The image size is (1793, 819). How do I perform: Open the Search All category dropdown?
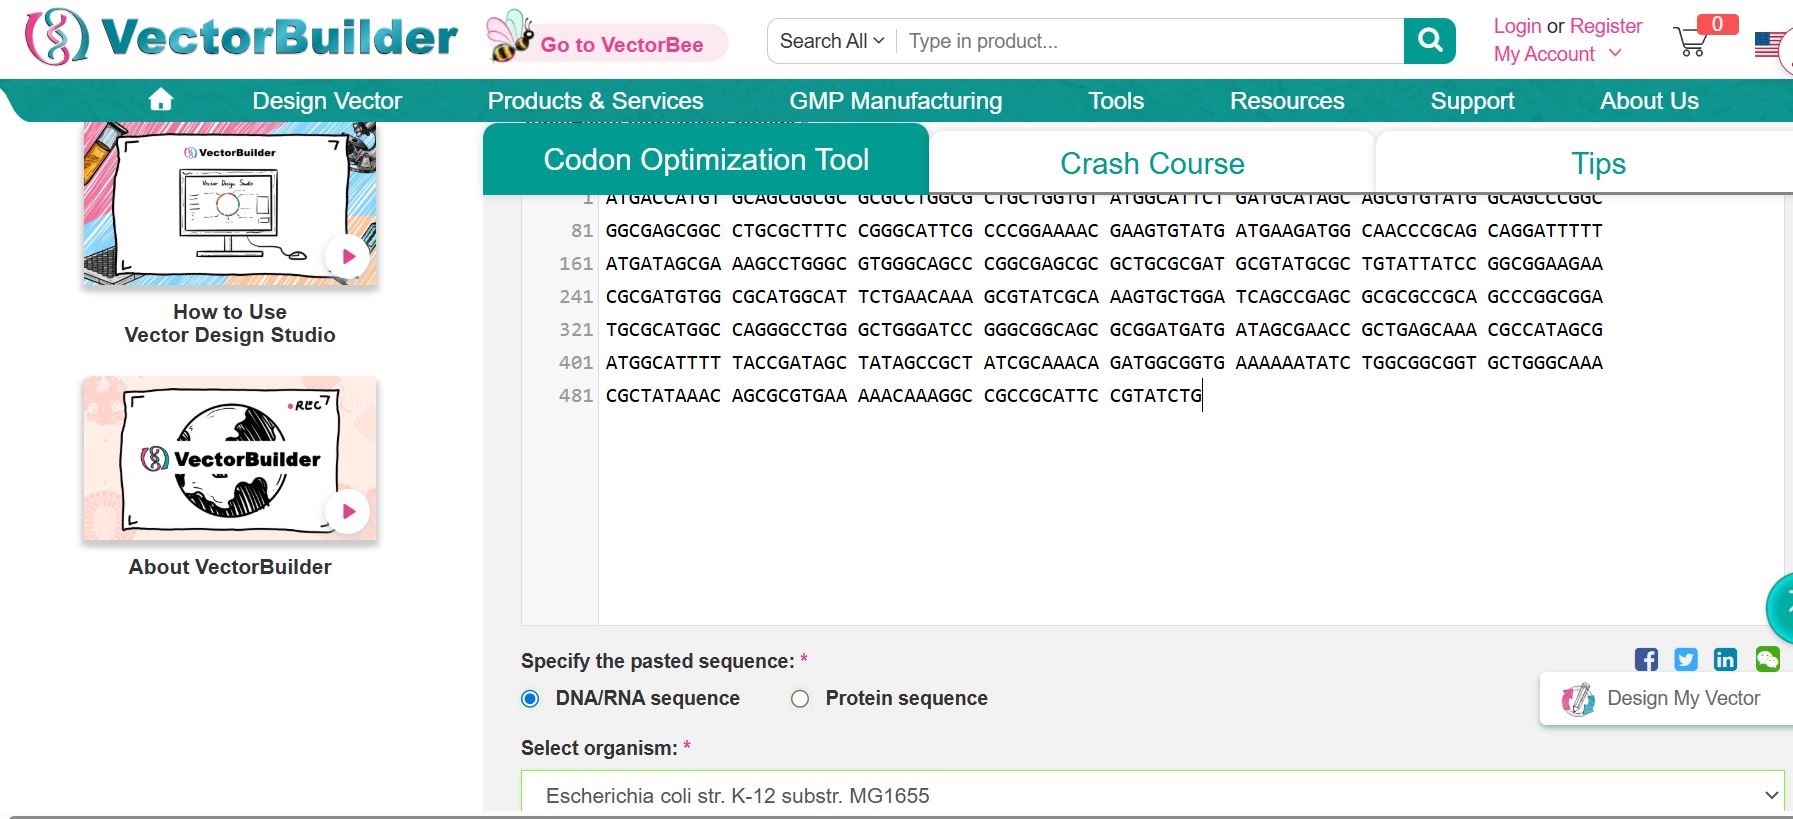click(831, 41)
